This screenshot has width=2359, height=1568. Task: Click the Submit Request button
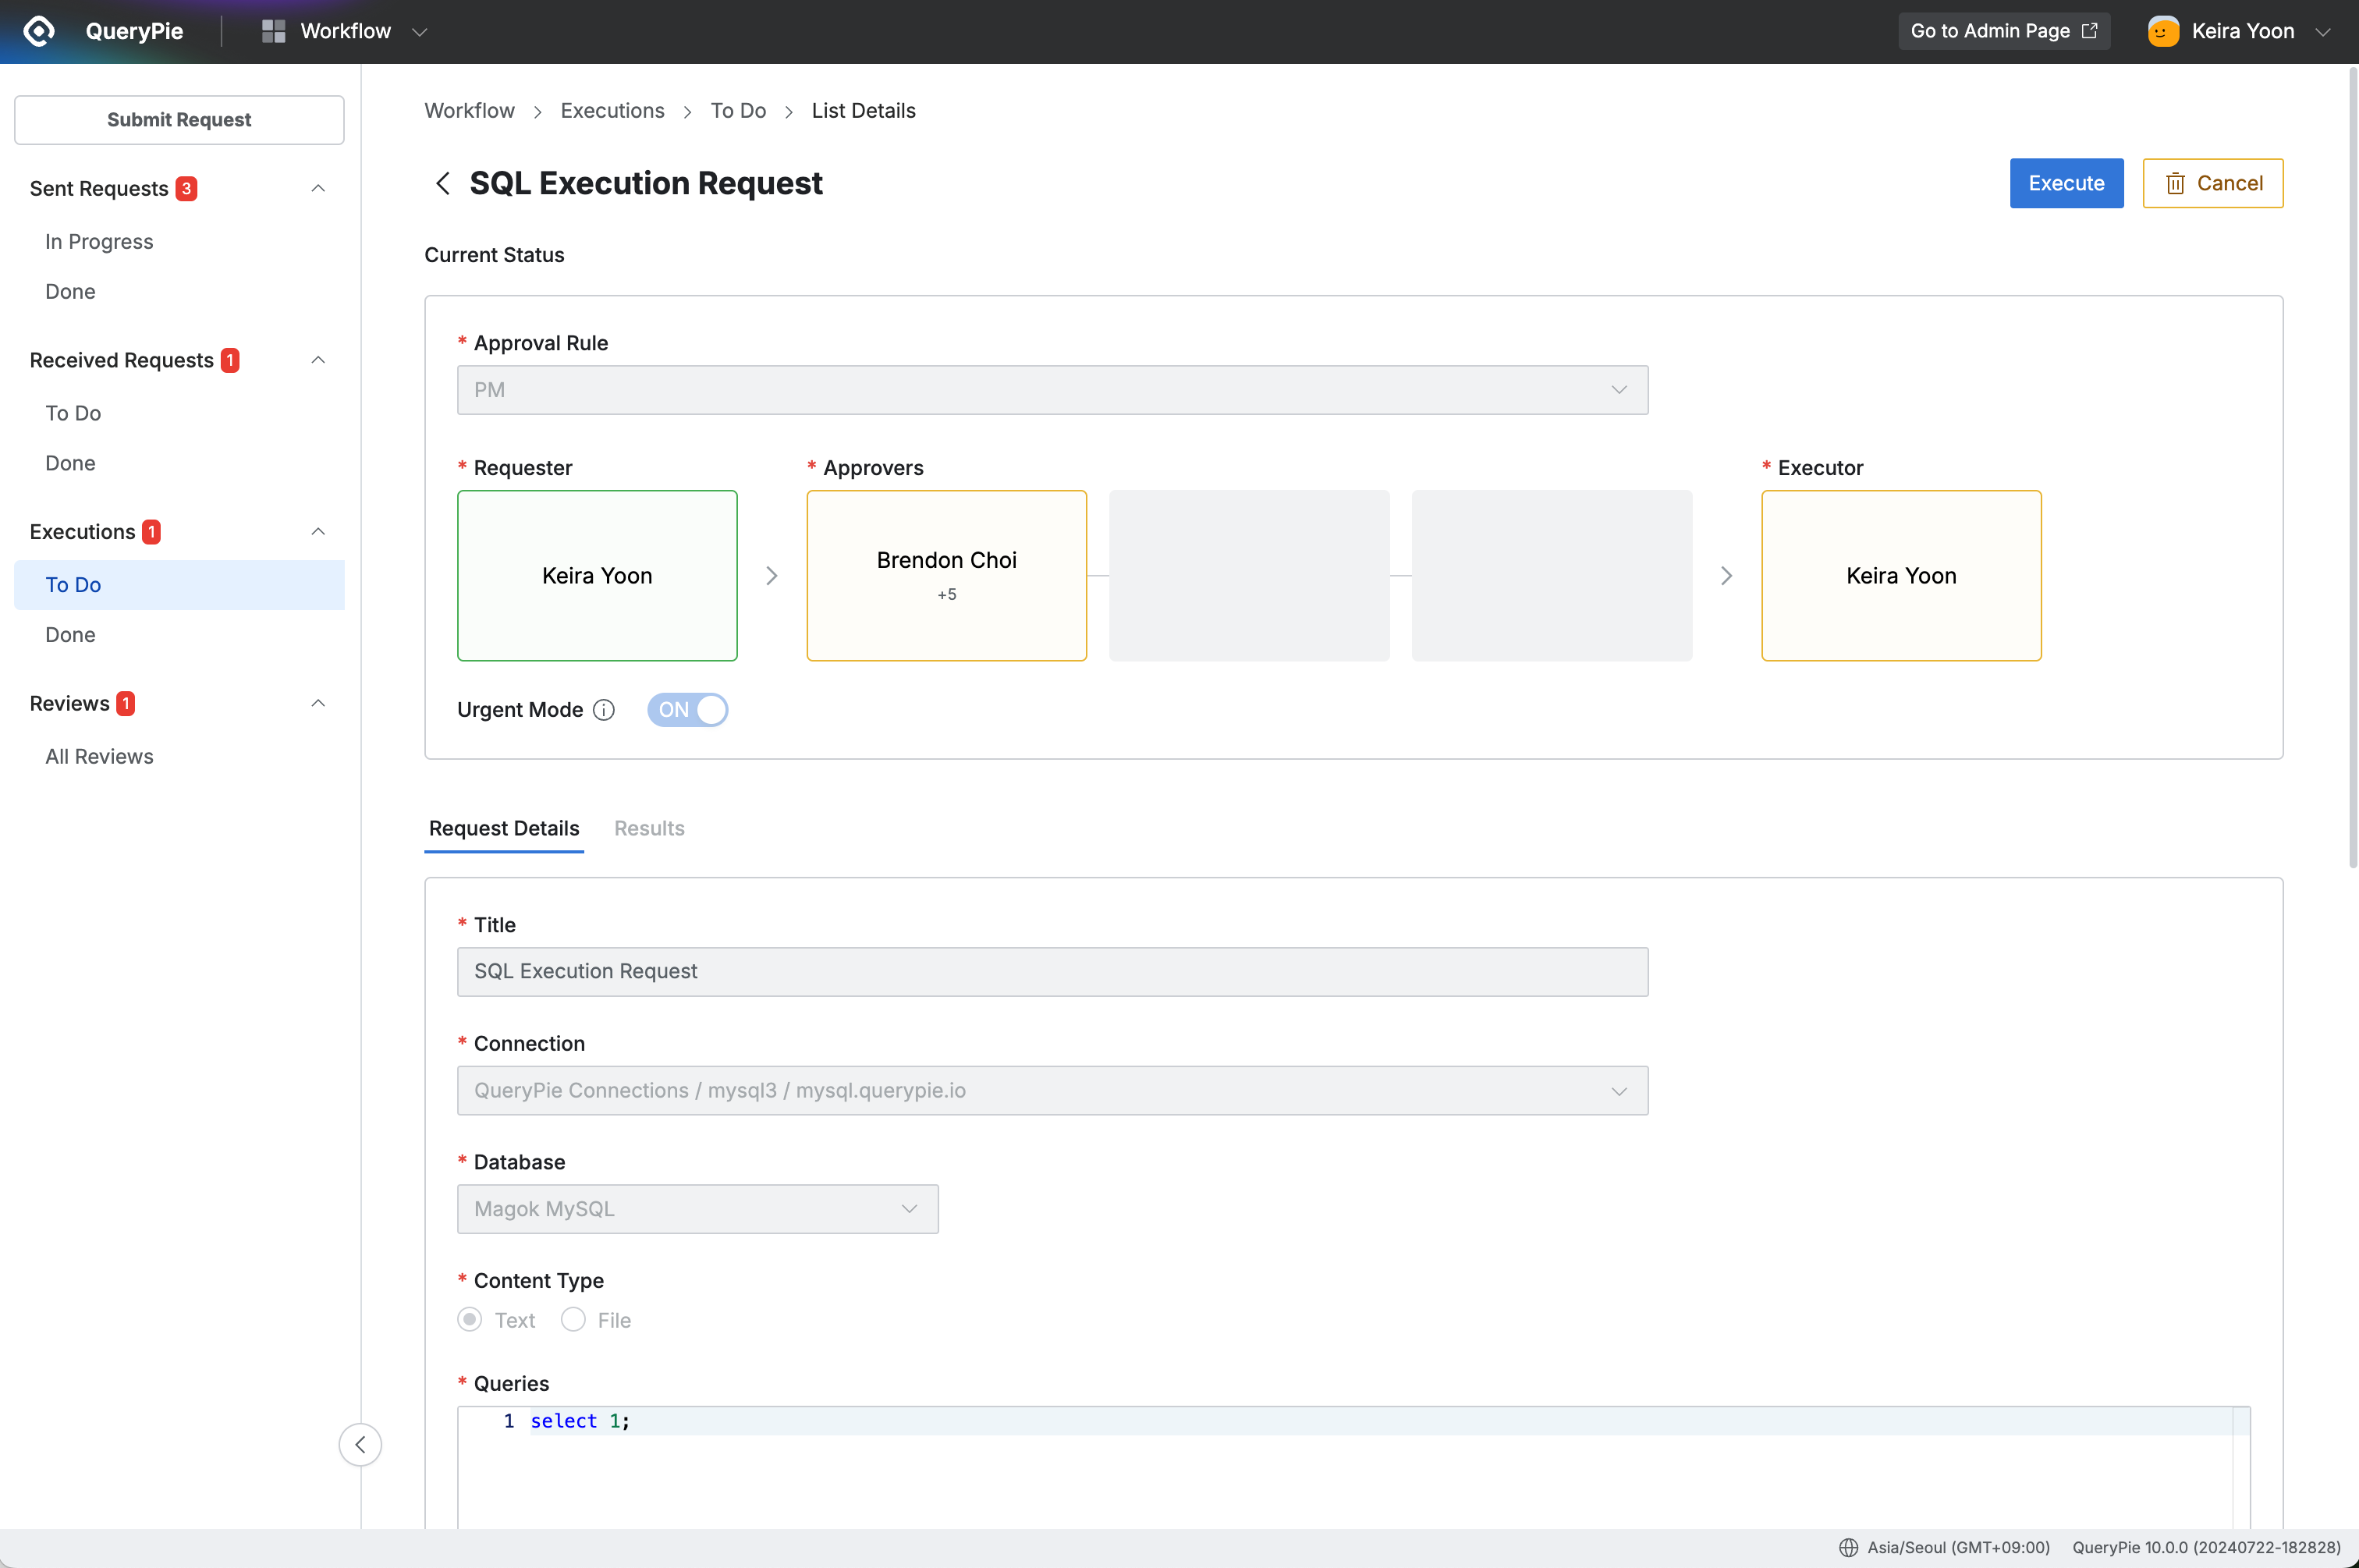(179, 120)
